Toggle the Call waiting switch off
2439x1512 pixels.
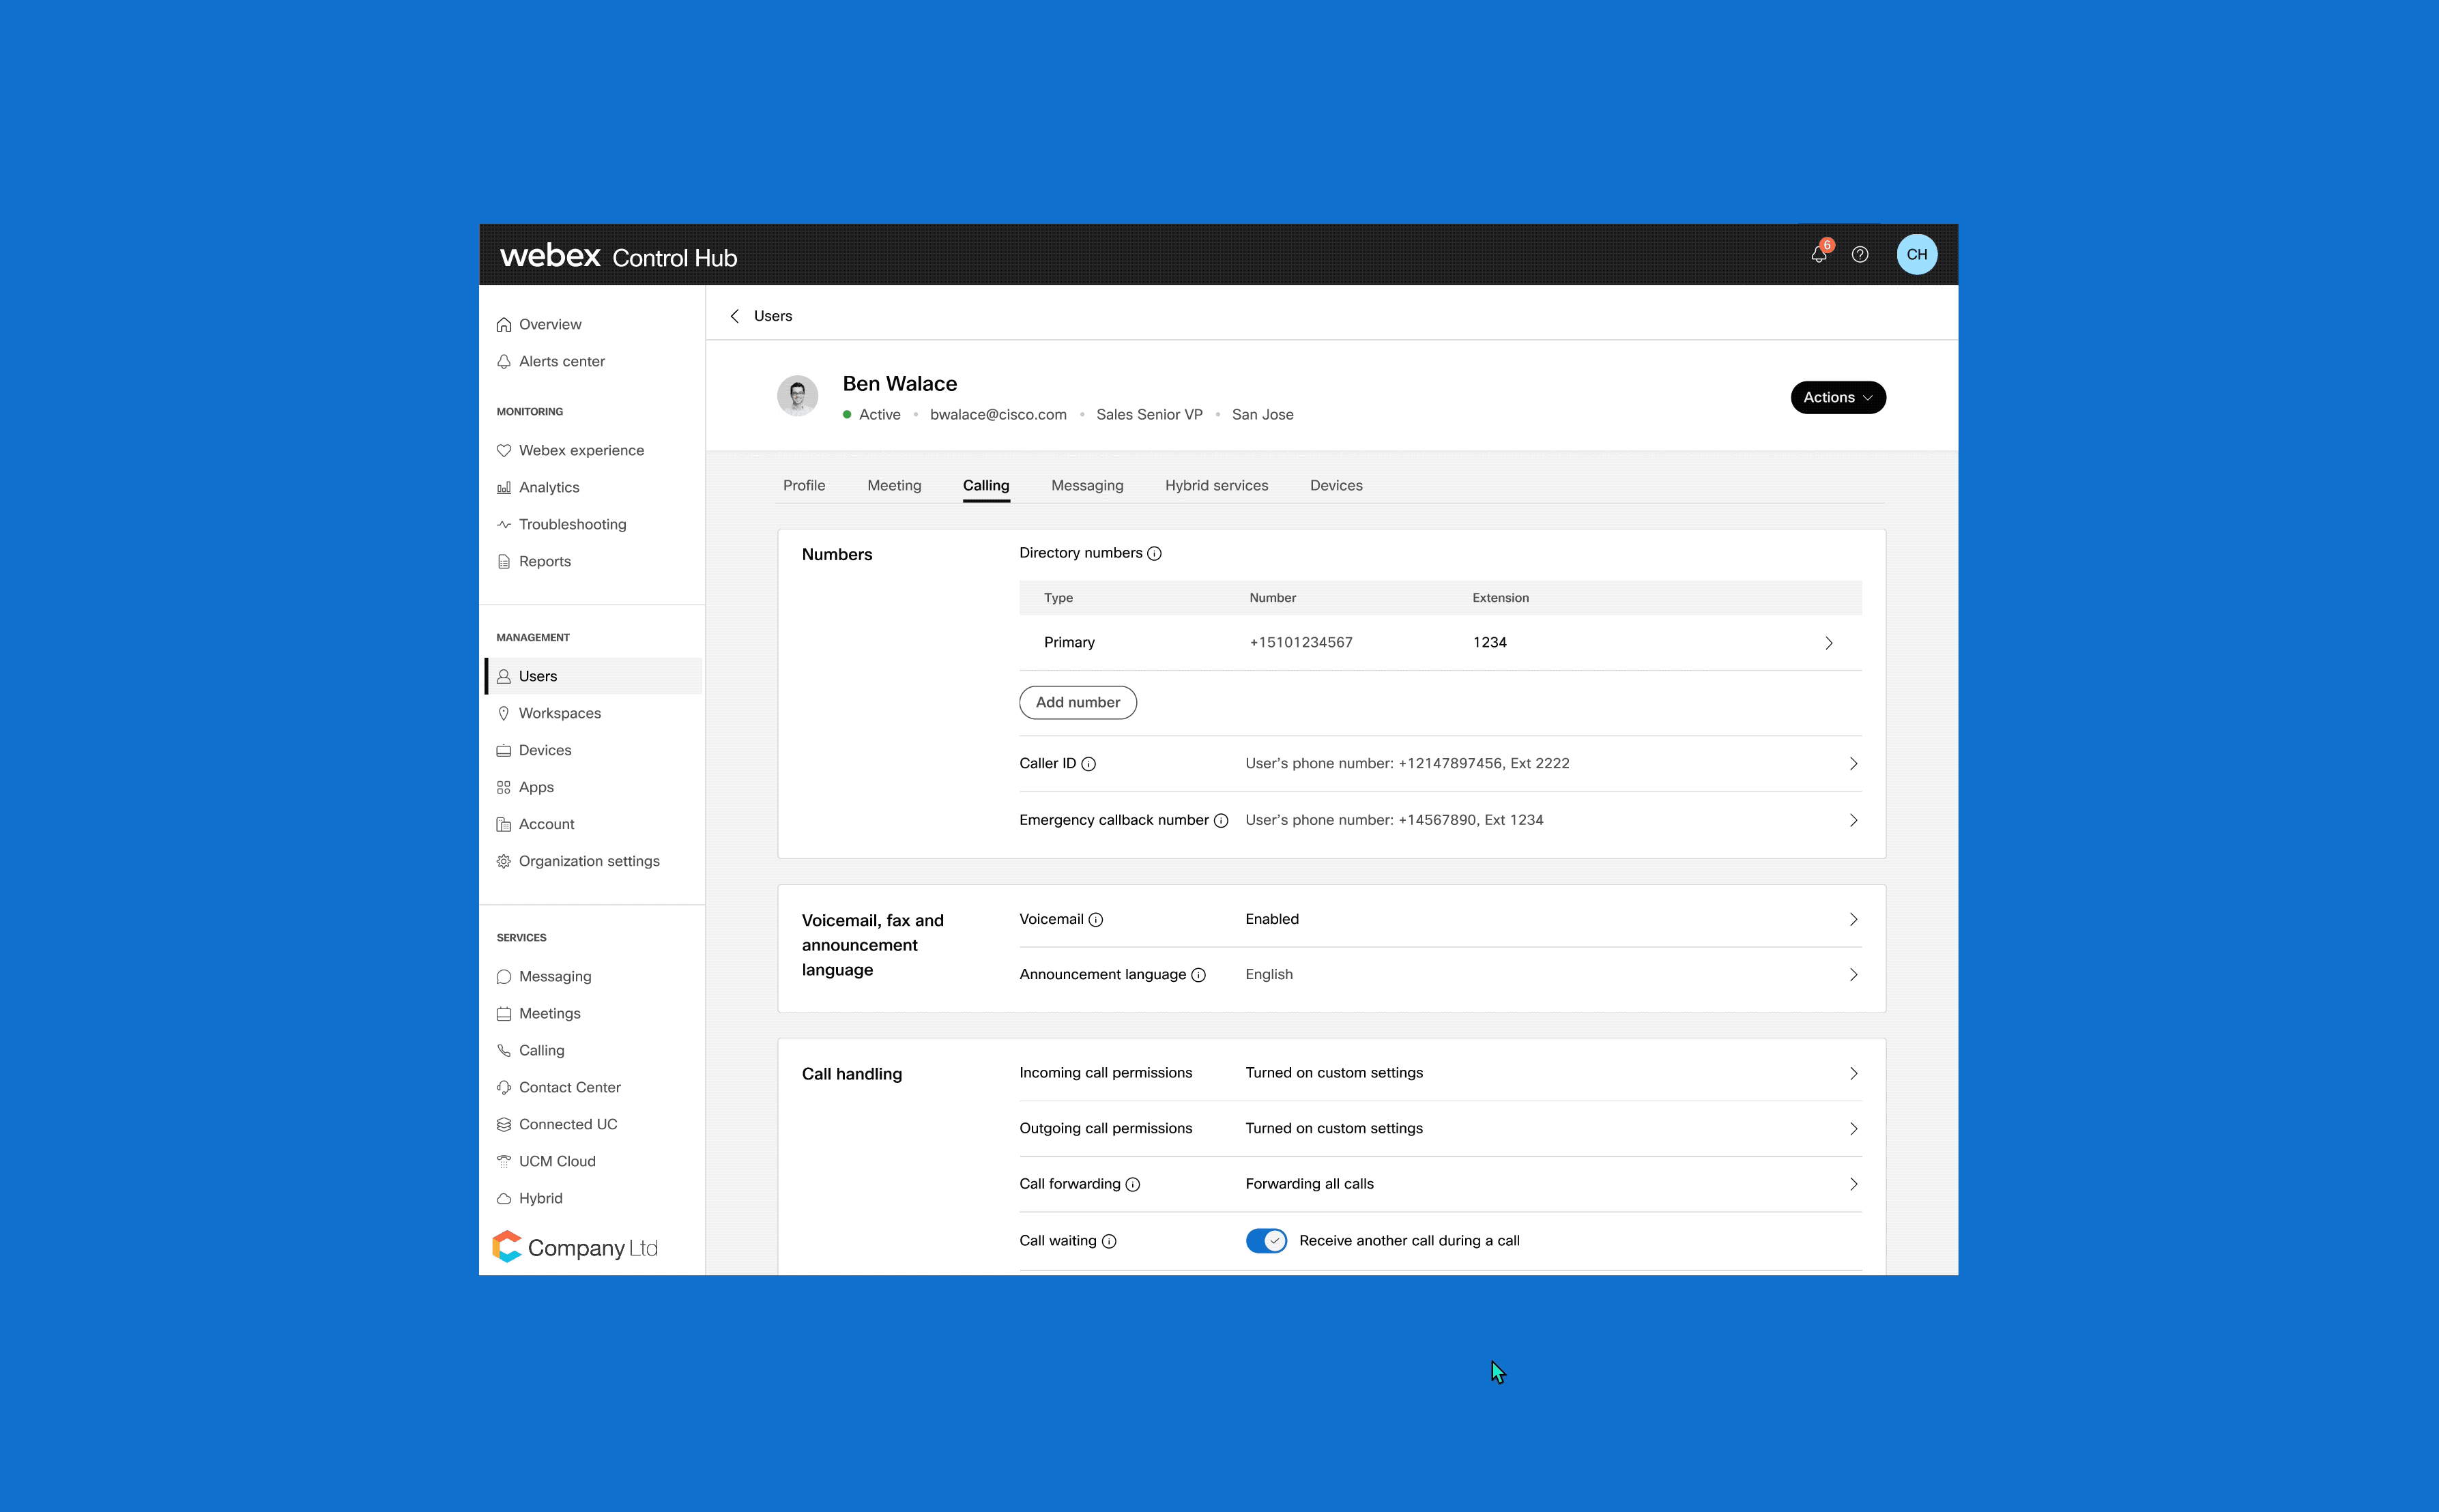tap(1266, 1241)
